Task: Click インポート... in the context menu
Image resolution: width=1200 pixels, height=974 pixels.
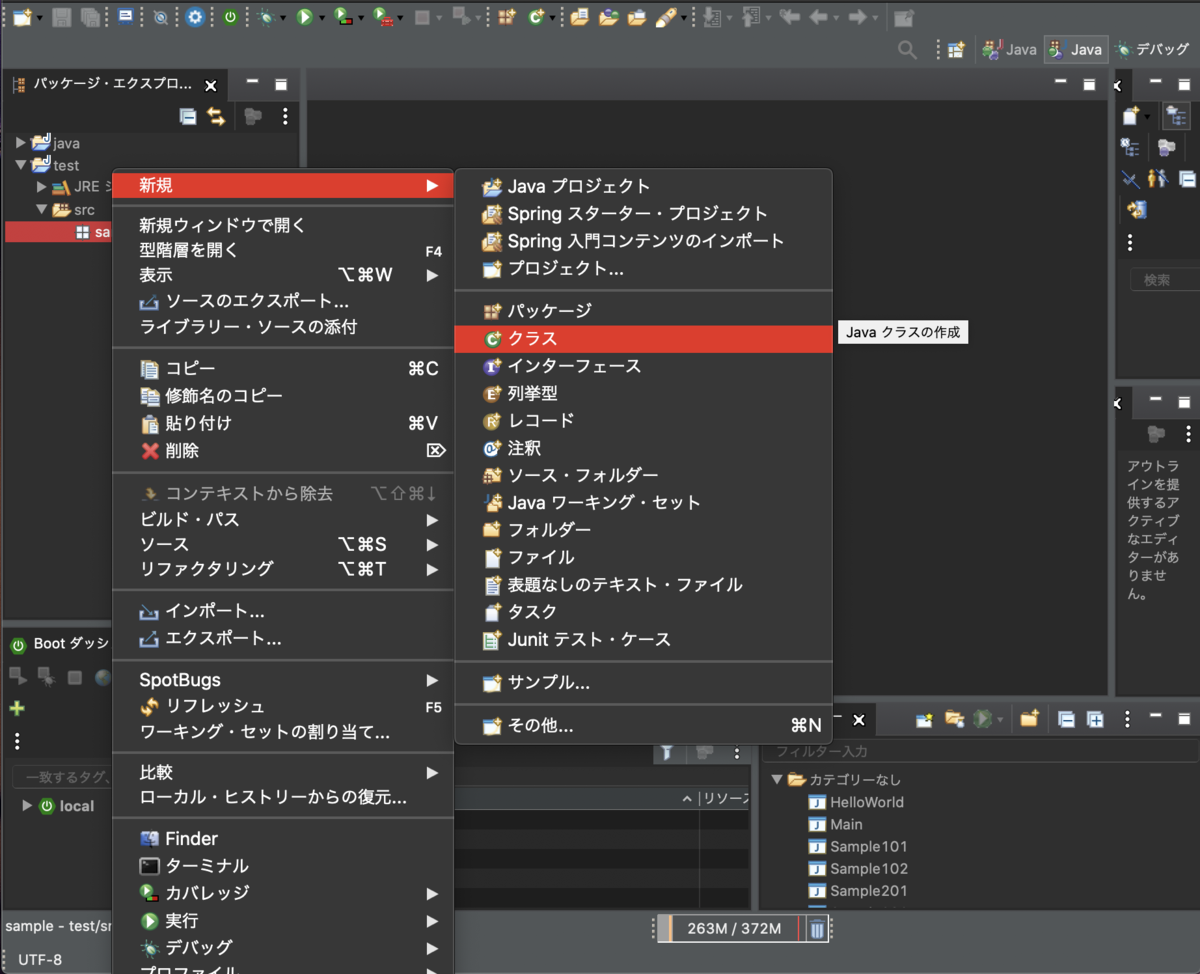Action: 283,610
